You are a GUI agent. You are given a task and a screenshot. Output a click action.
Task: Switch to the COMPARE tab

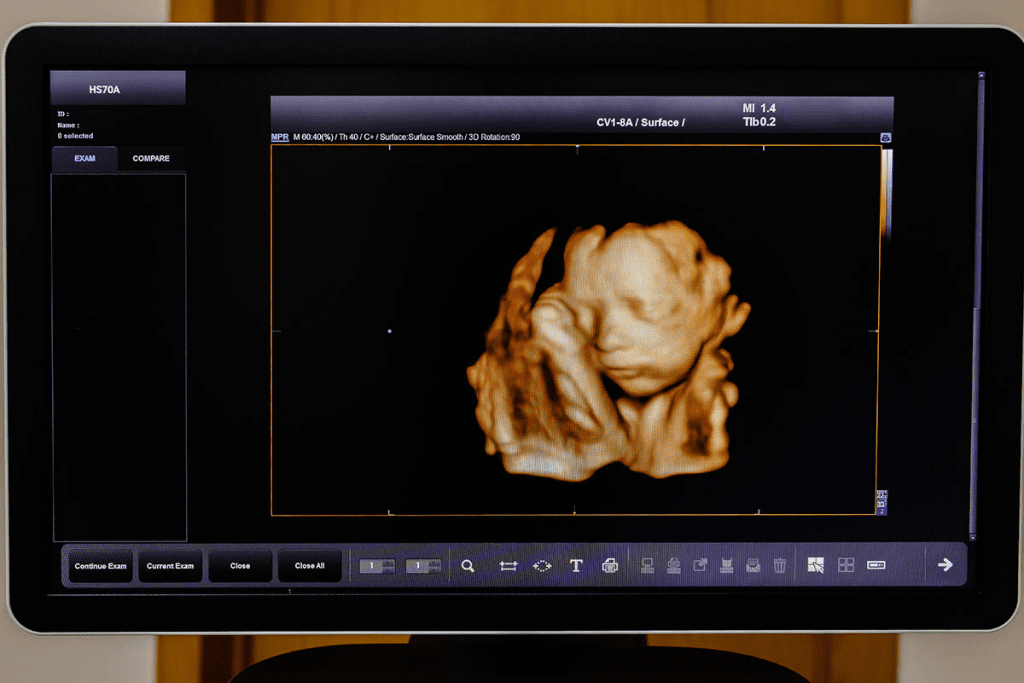point(151,158)
